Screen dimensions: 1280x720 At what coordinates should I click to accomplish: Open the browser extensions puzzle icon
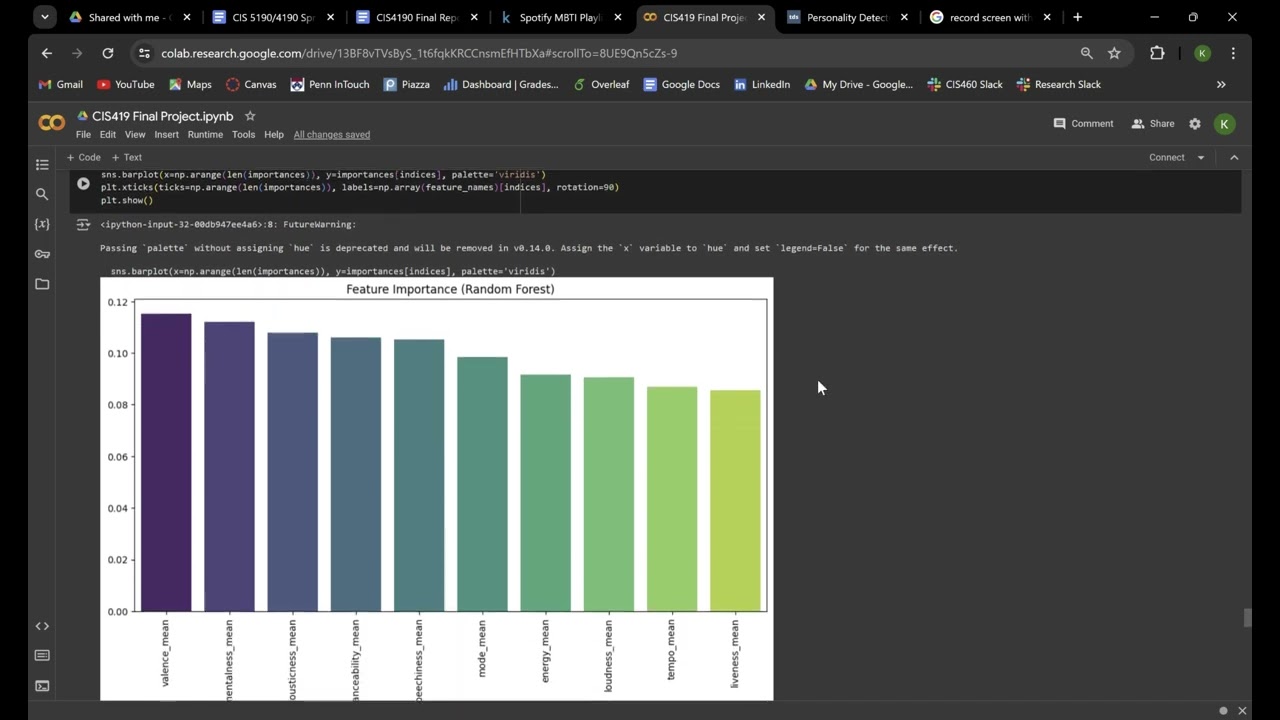click(x=1157, y=53)
